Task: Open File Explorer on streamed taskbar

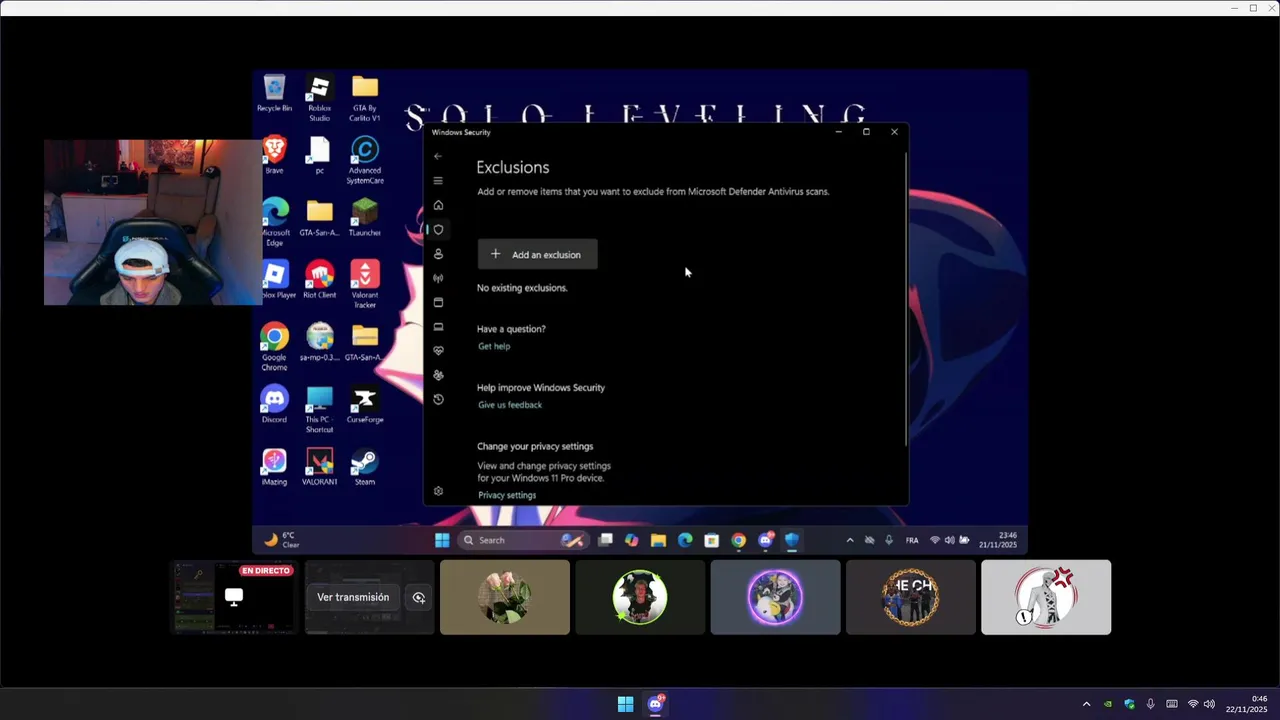Action: (x=658, y=540)
